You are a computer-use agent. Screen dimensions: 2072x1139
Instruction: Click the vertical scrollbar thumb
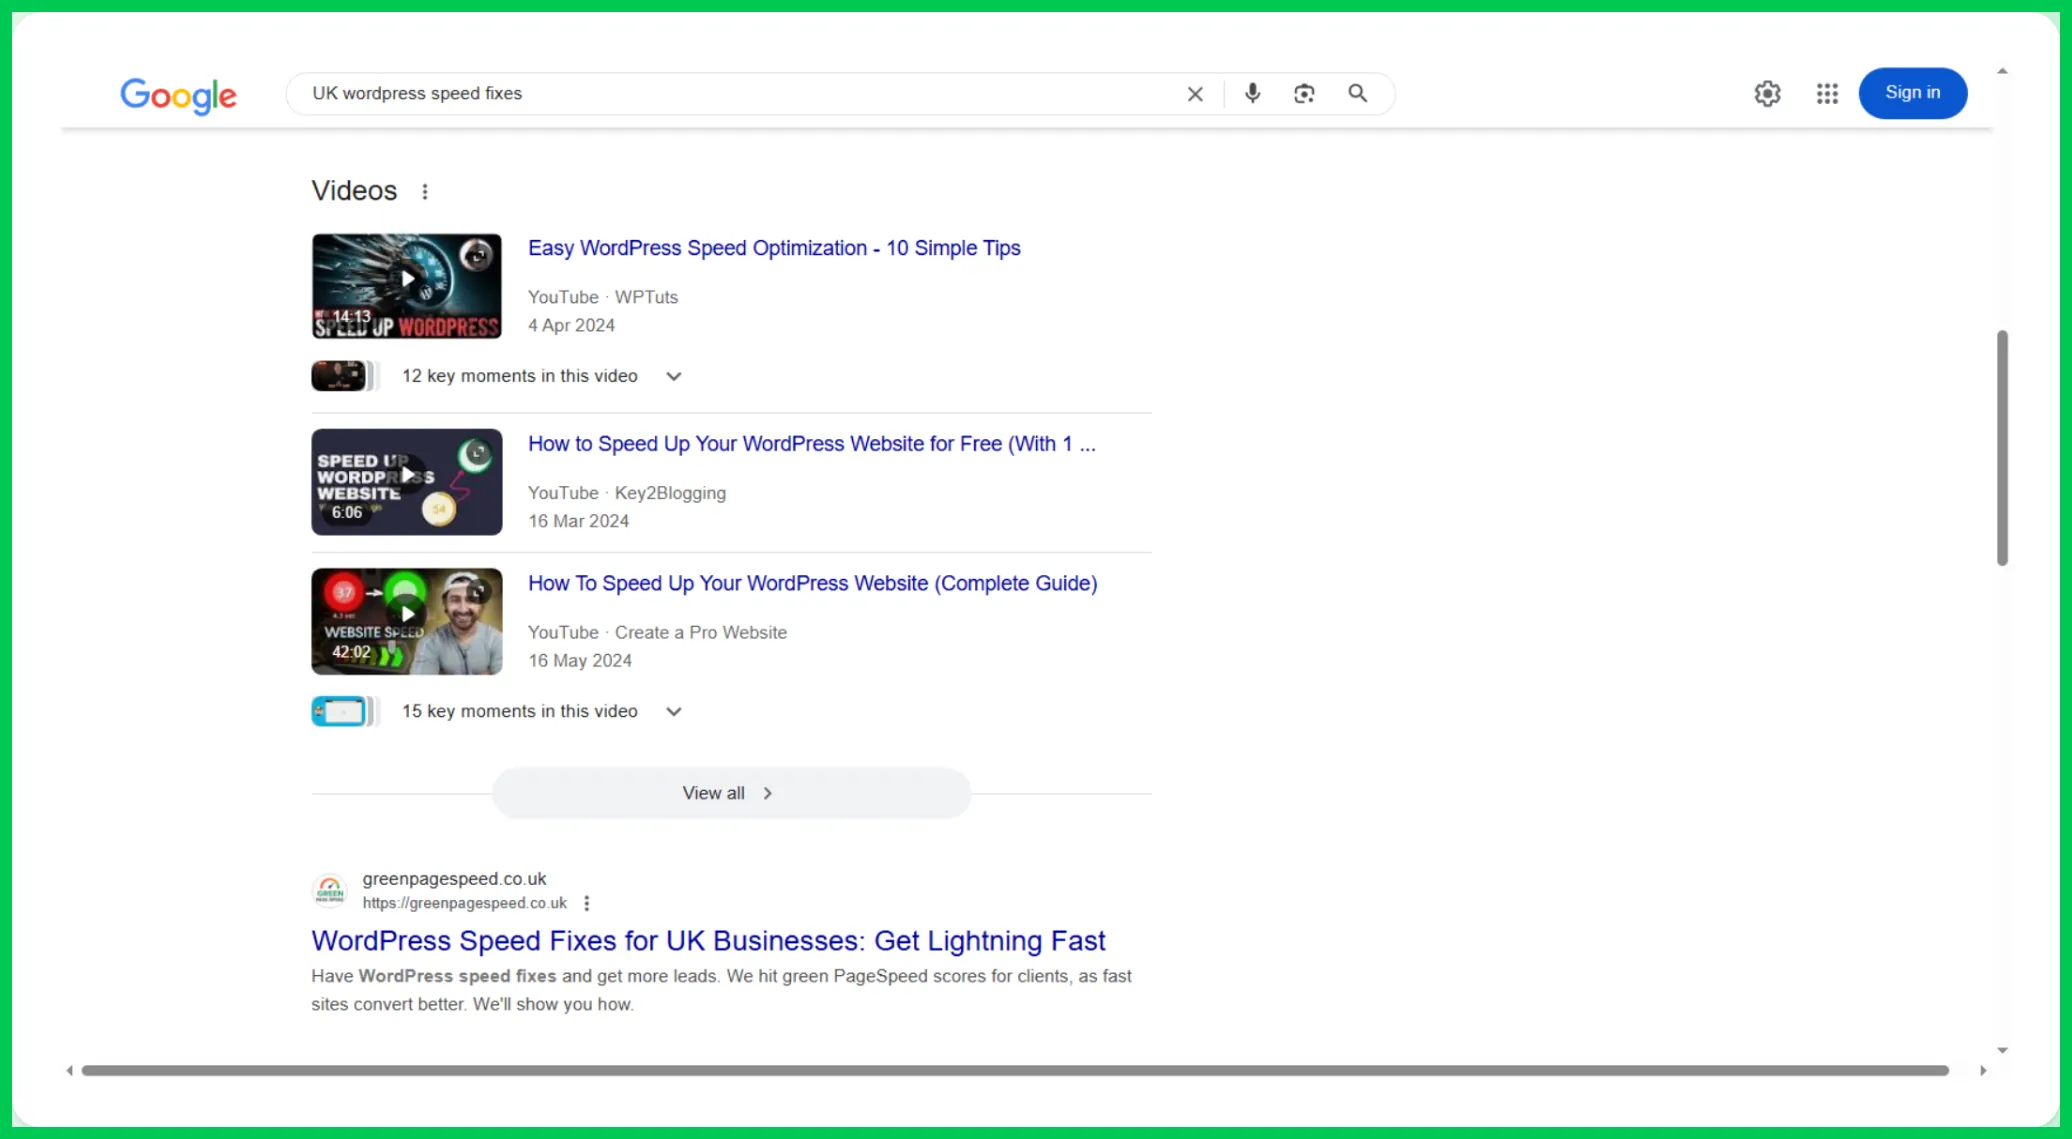[x=2002, y=448]
